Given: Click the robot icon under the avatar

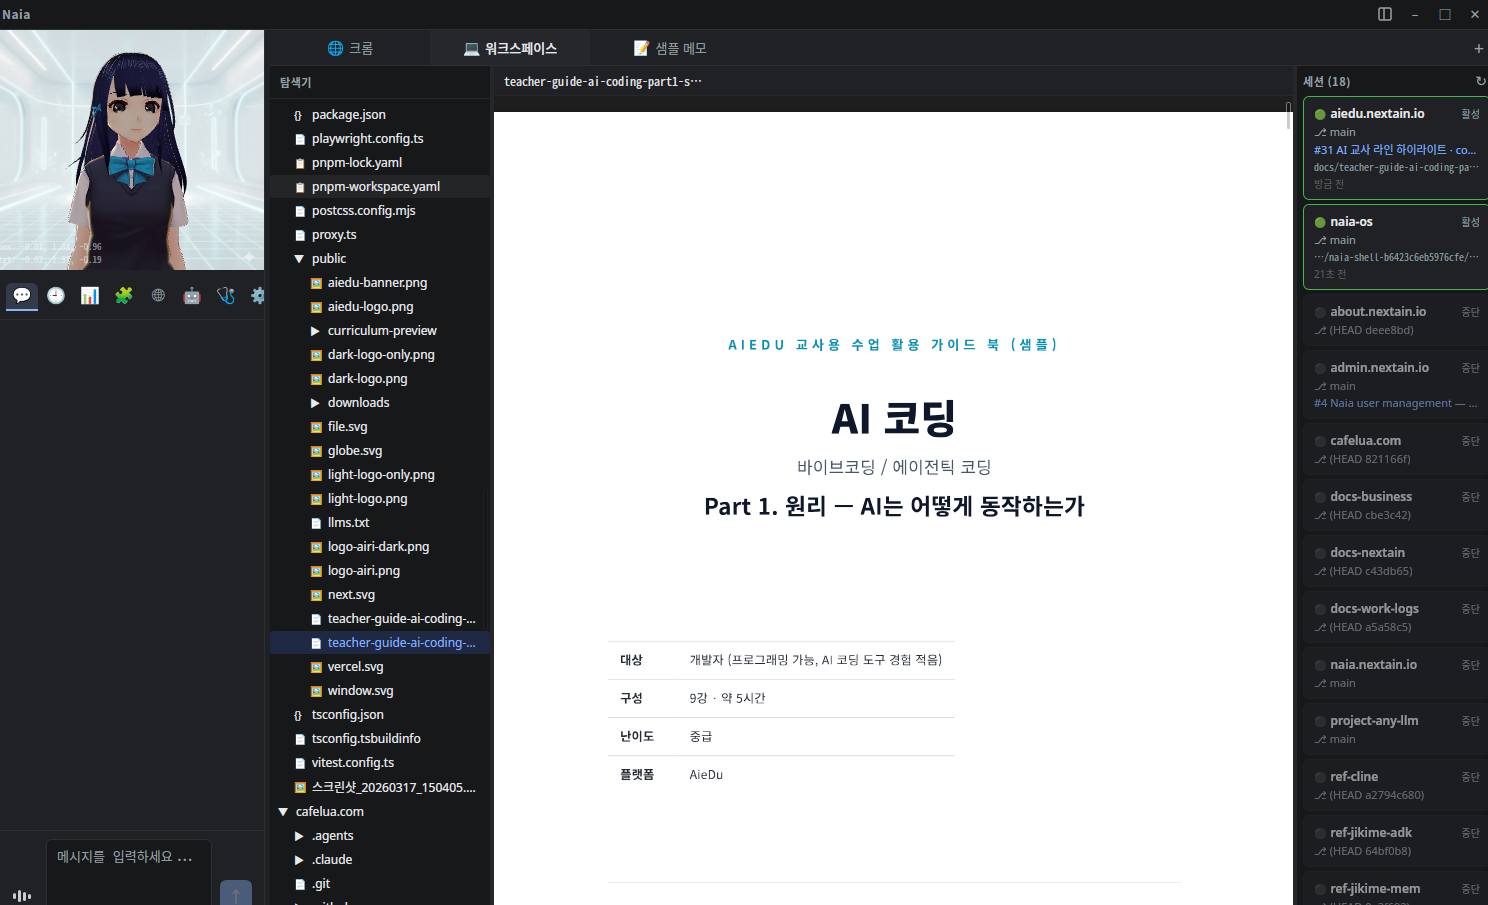Looking at the screenshot, I should [191, 295].
